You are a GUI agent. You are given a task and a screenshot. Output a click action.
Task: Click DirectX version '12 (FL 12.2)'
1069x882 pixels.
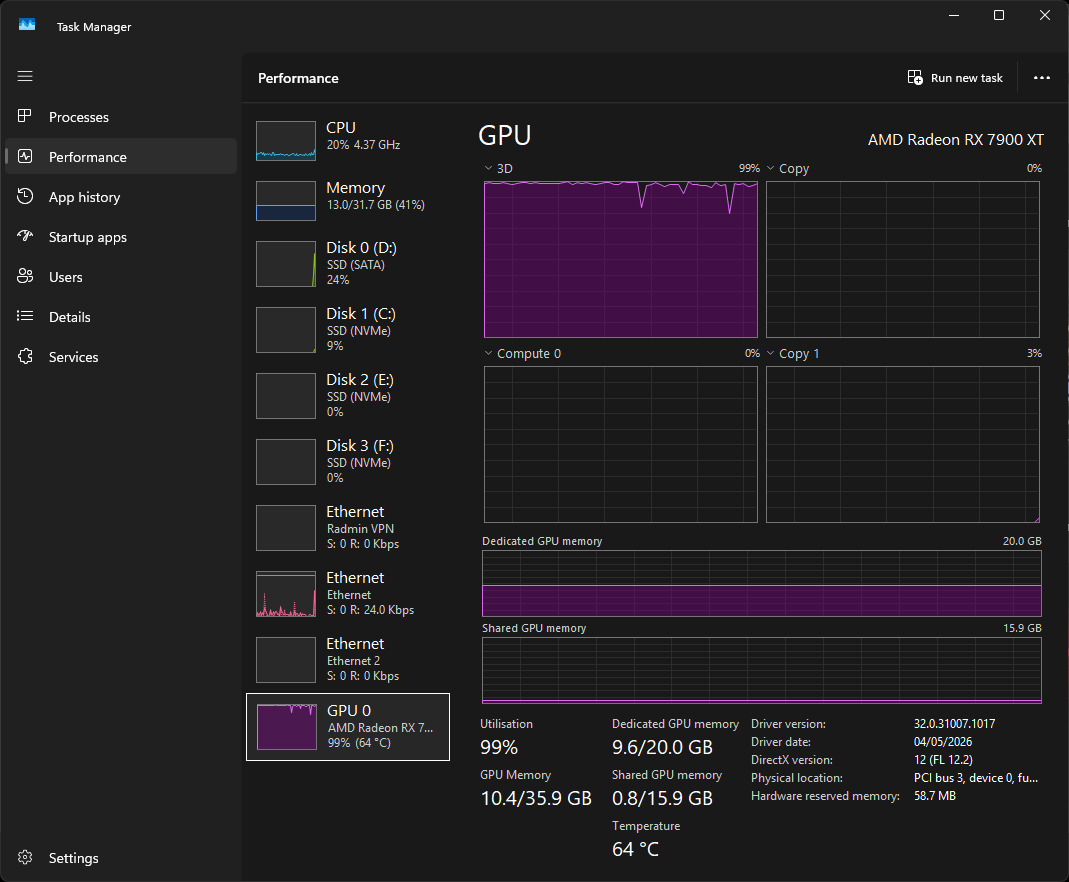[943, 759]
